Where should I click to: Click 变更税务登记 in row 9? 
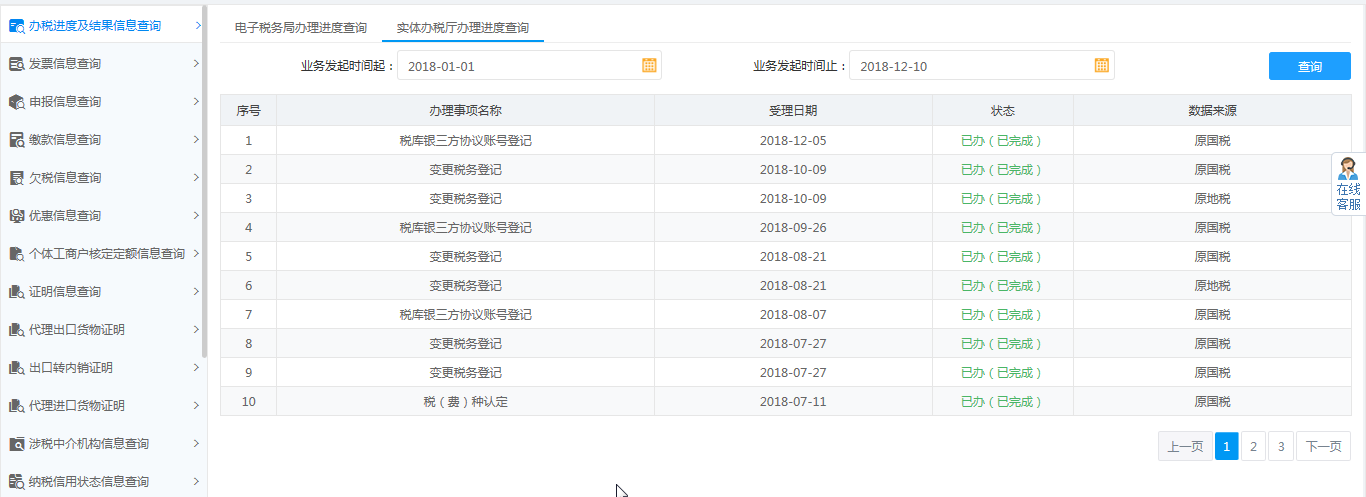pos(465,373)
